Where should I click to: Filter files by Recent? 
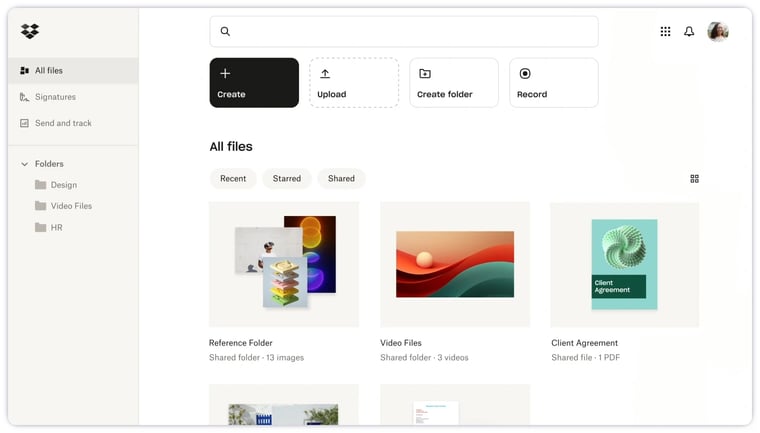pos(233,179)
